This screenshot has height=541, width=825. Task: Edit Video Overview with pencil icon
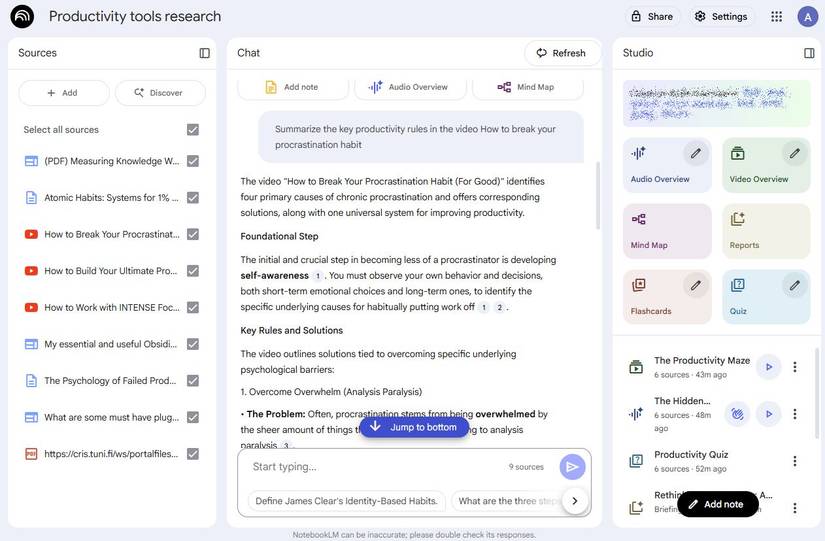(x=794, y=154)
